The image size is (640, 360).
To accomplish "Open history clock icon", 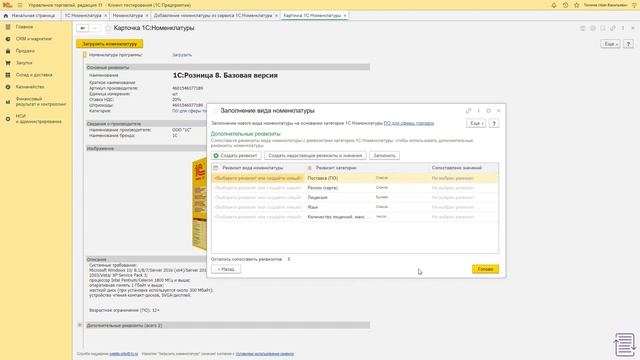I will [565, 5].
